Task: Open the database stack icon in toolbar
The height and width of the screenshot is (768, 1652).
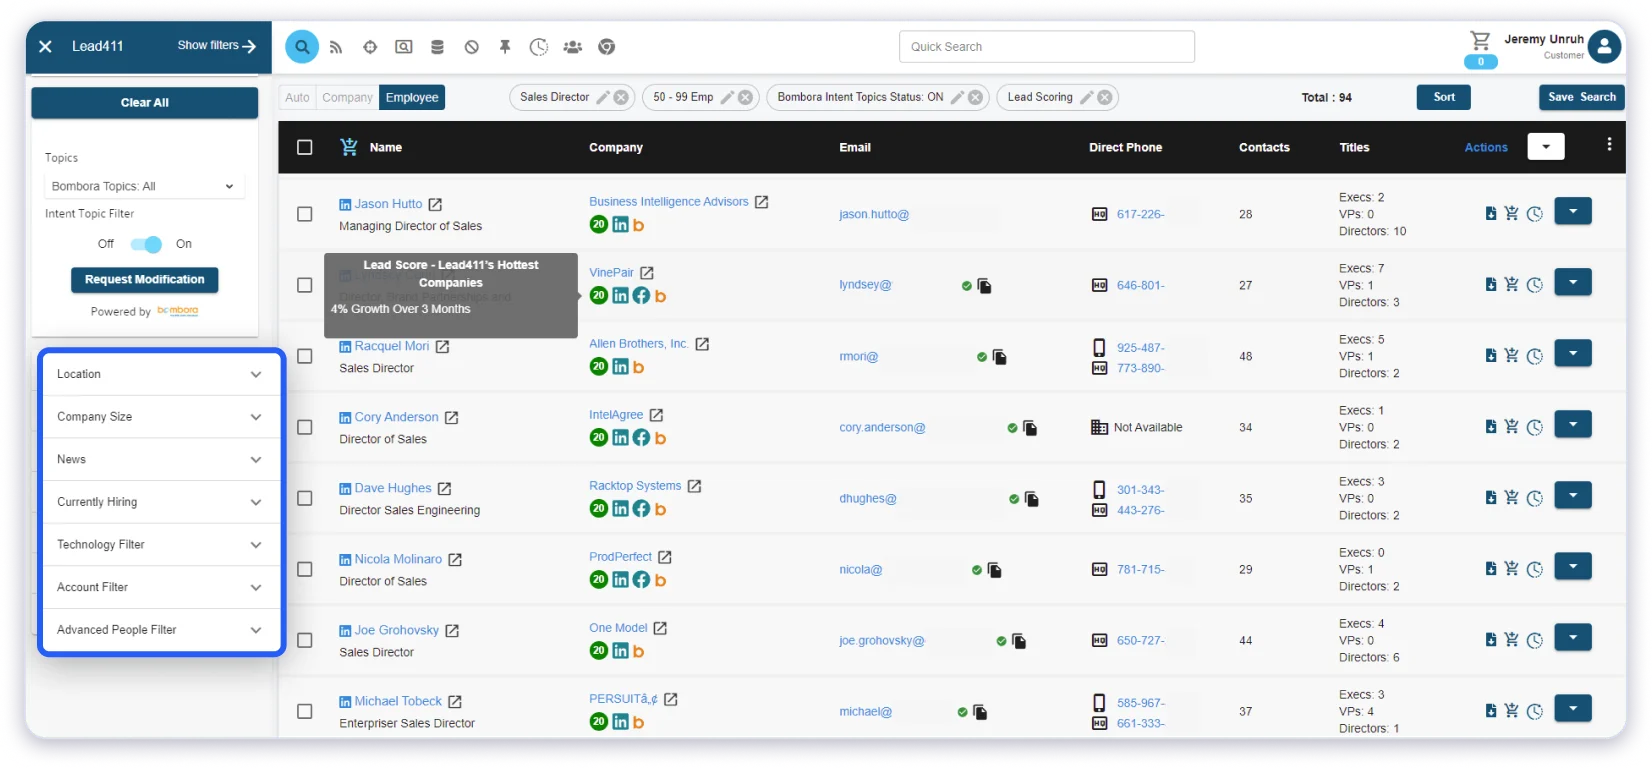Action: (x=437, y=47)
